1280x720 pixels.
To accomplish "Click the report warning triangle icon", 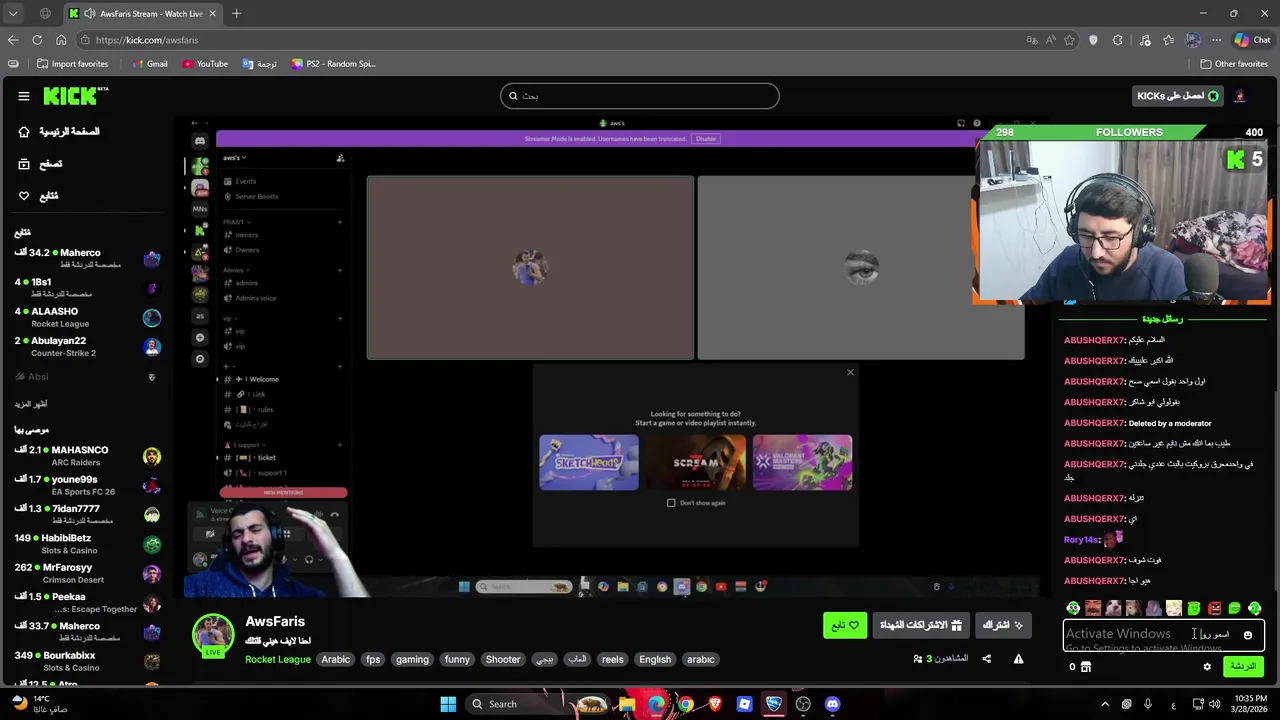I will click(1018, 659).
